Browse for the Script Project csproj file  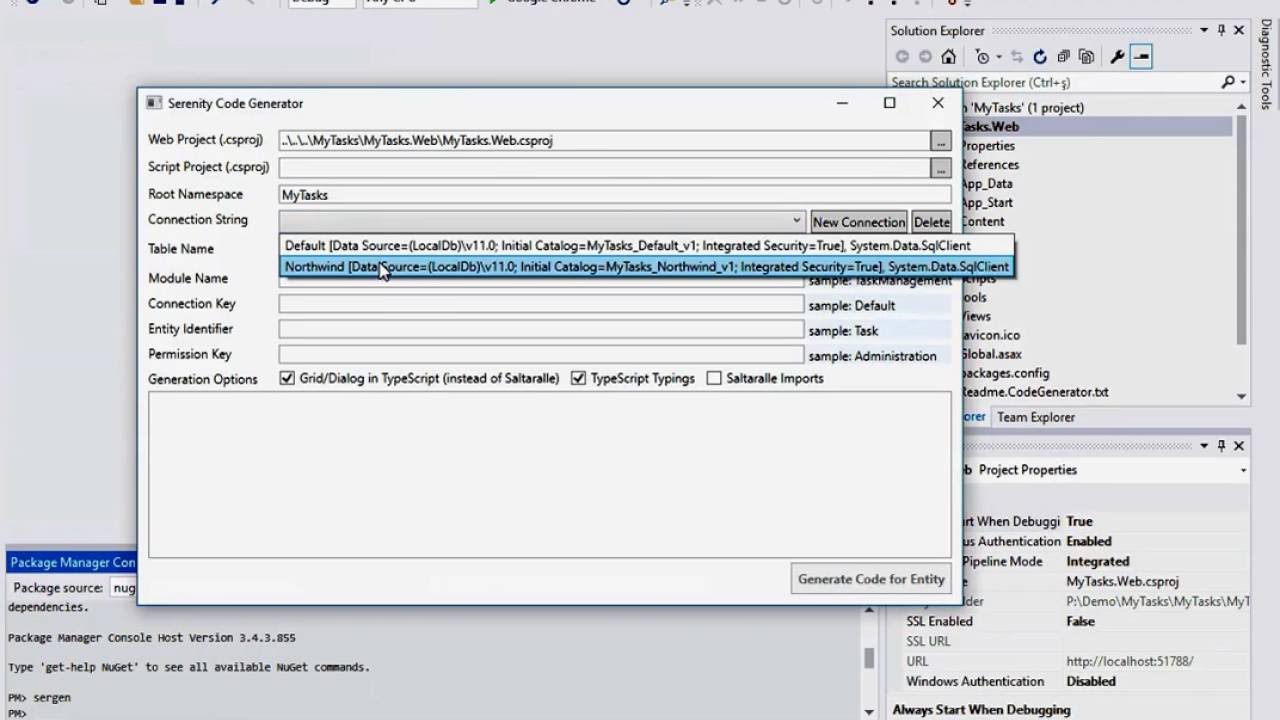(940, 168)
